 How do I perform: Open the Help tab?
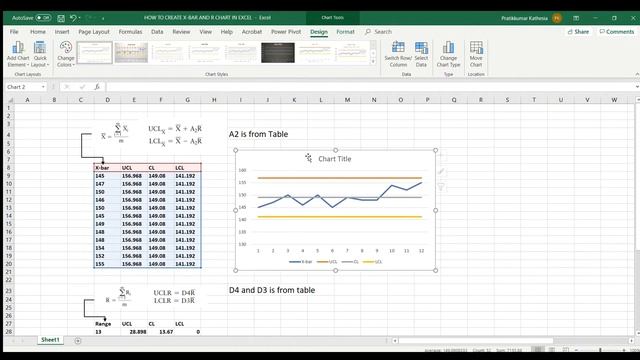[x=227, y=31]
